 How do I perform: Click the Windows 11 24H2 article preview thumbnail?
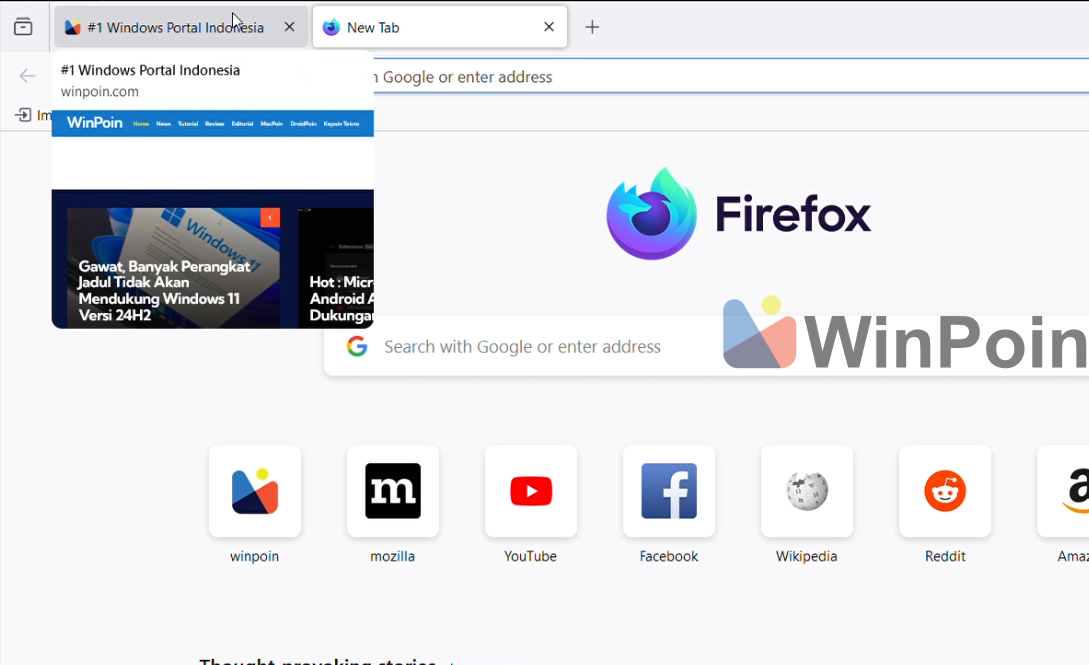pos(173,267)
